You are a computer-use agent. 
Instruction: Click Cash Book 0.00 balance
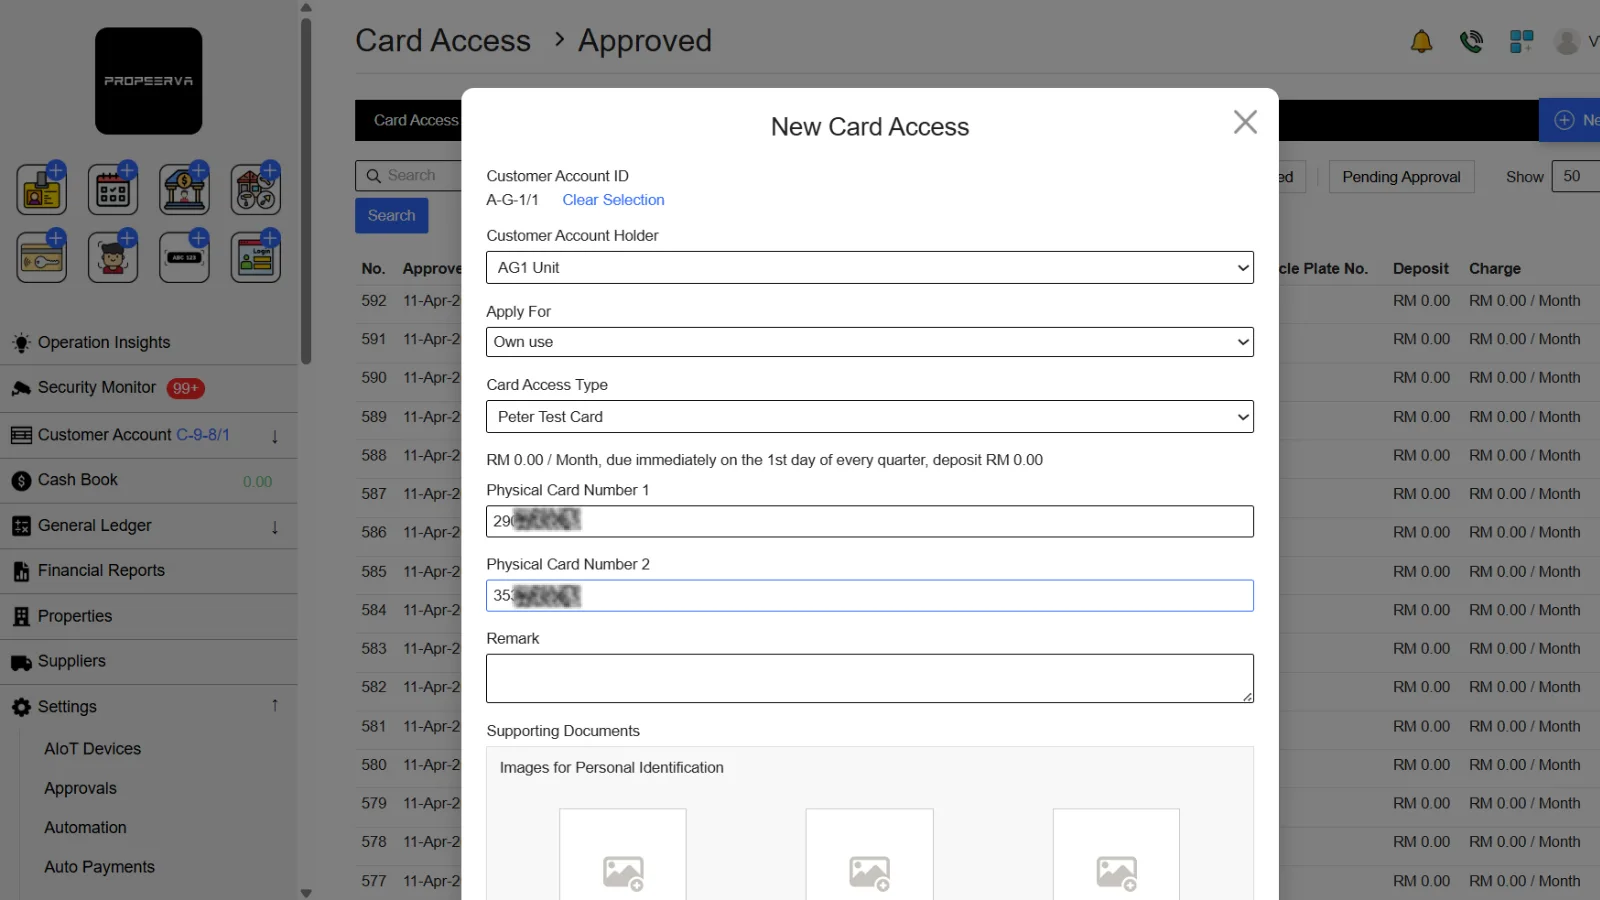coord(257,482)
